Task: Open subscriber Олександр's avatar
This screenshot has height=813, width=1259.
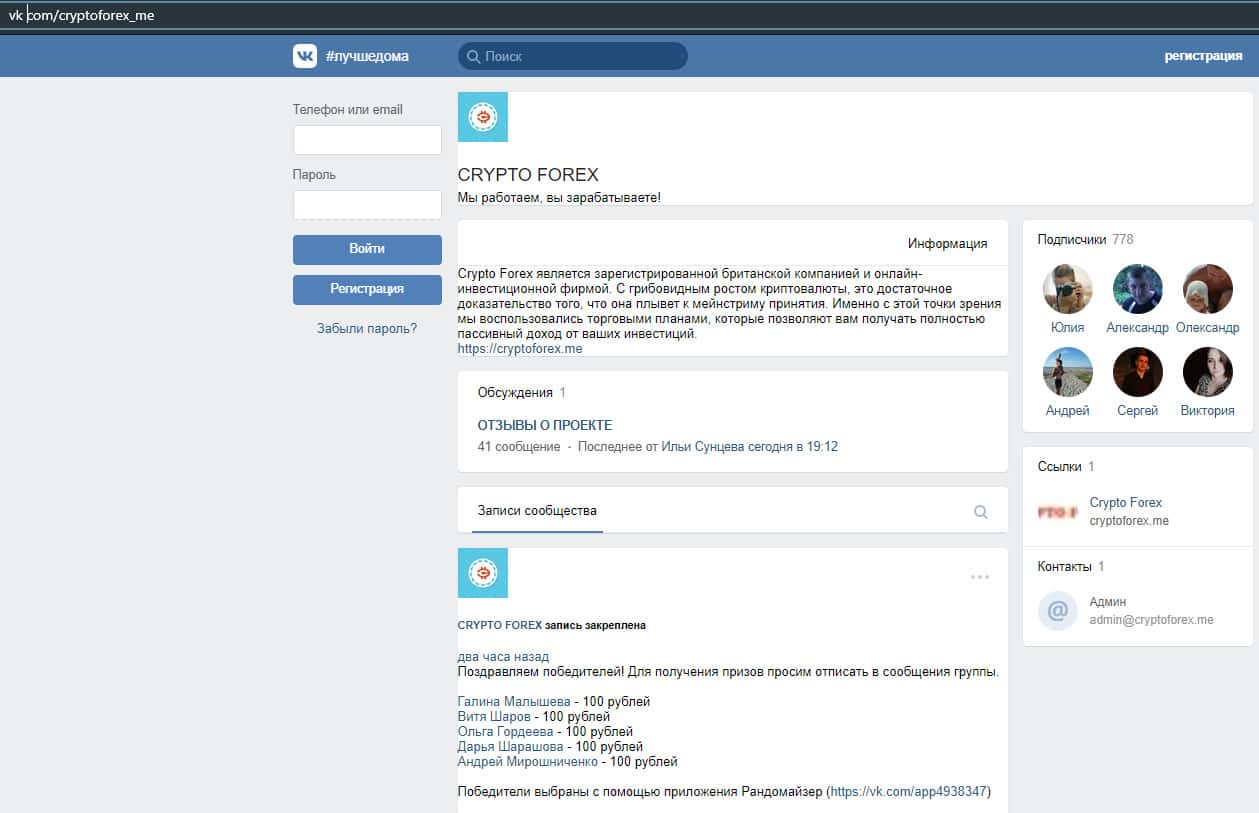Action: click(1208, 289)
